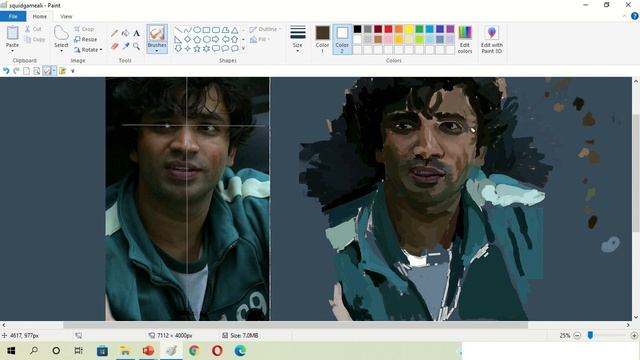Choose the Diamond shape
640x360 pixels.
click(188, 40)
